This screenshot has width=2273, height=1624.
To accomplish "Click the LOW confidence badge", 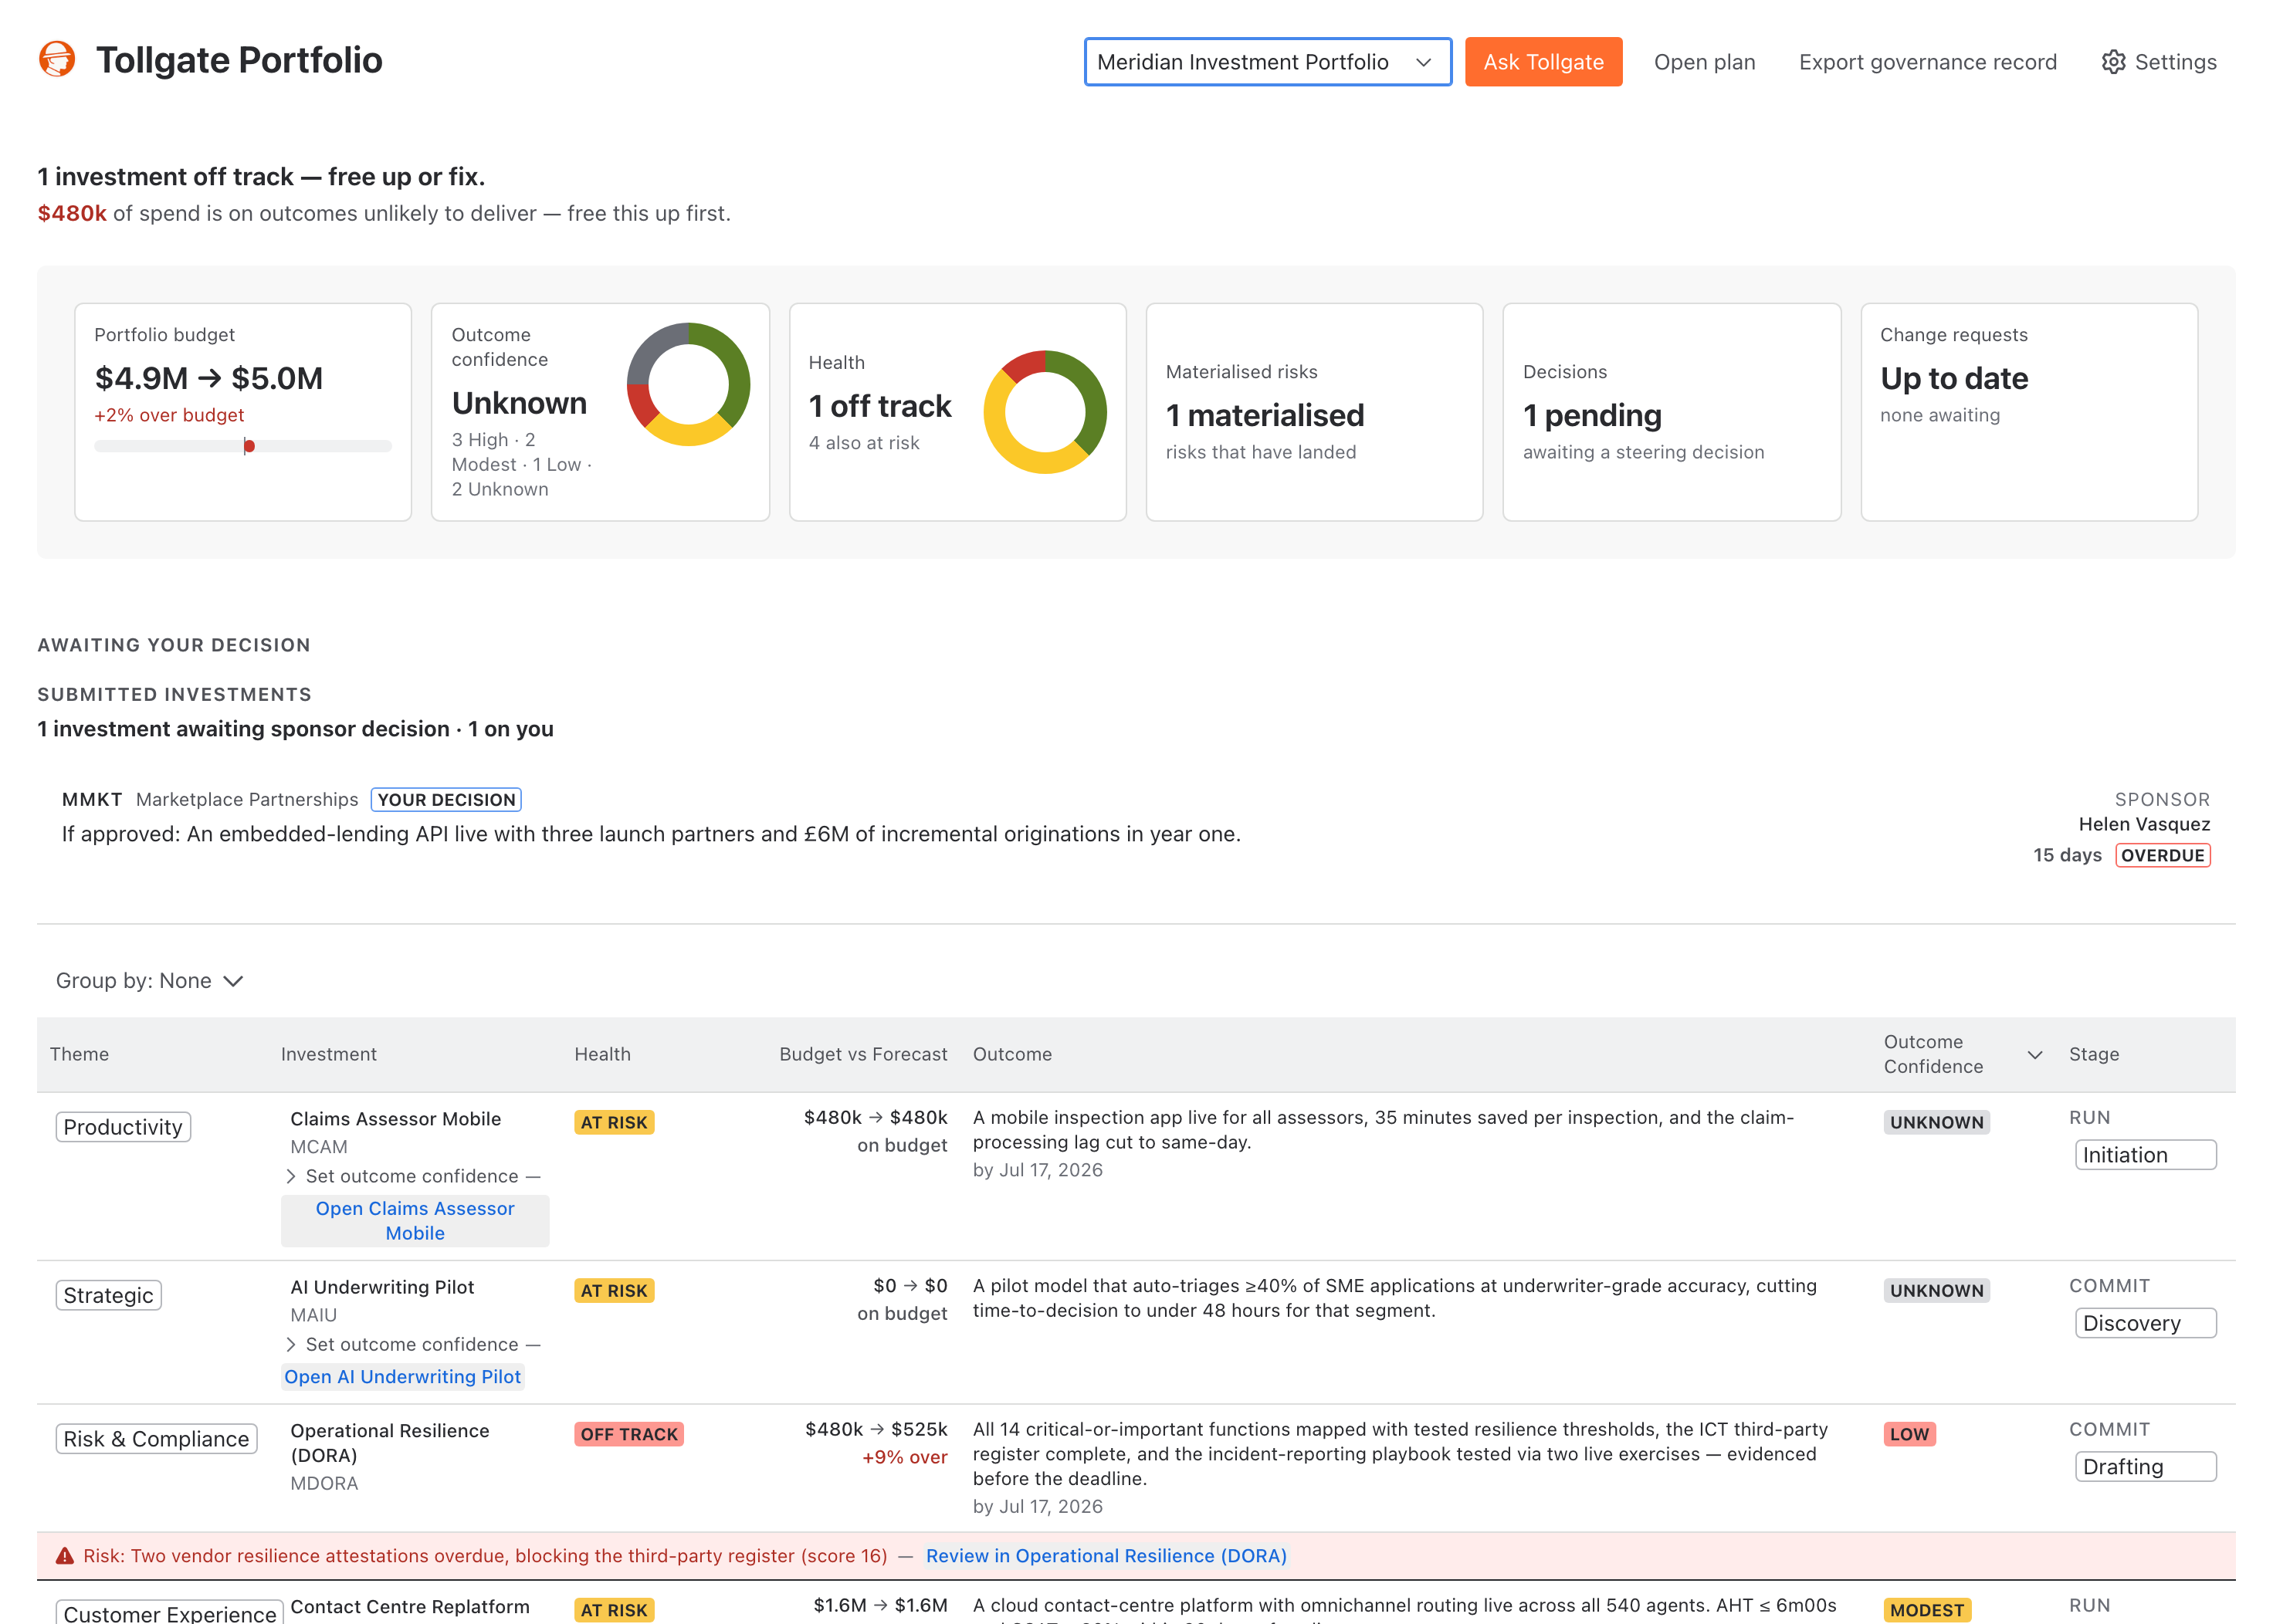I will tap(1909, 1435).
